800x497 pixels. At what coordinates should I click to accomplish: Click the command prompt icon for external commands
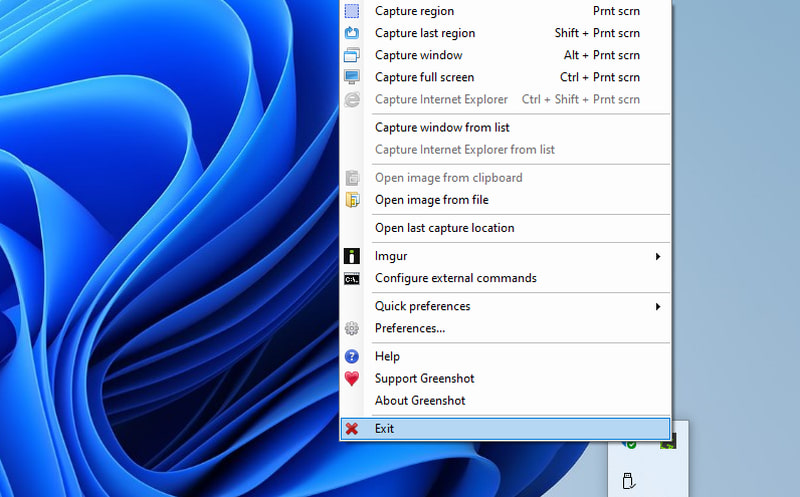coord(352,278)
